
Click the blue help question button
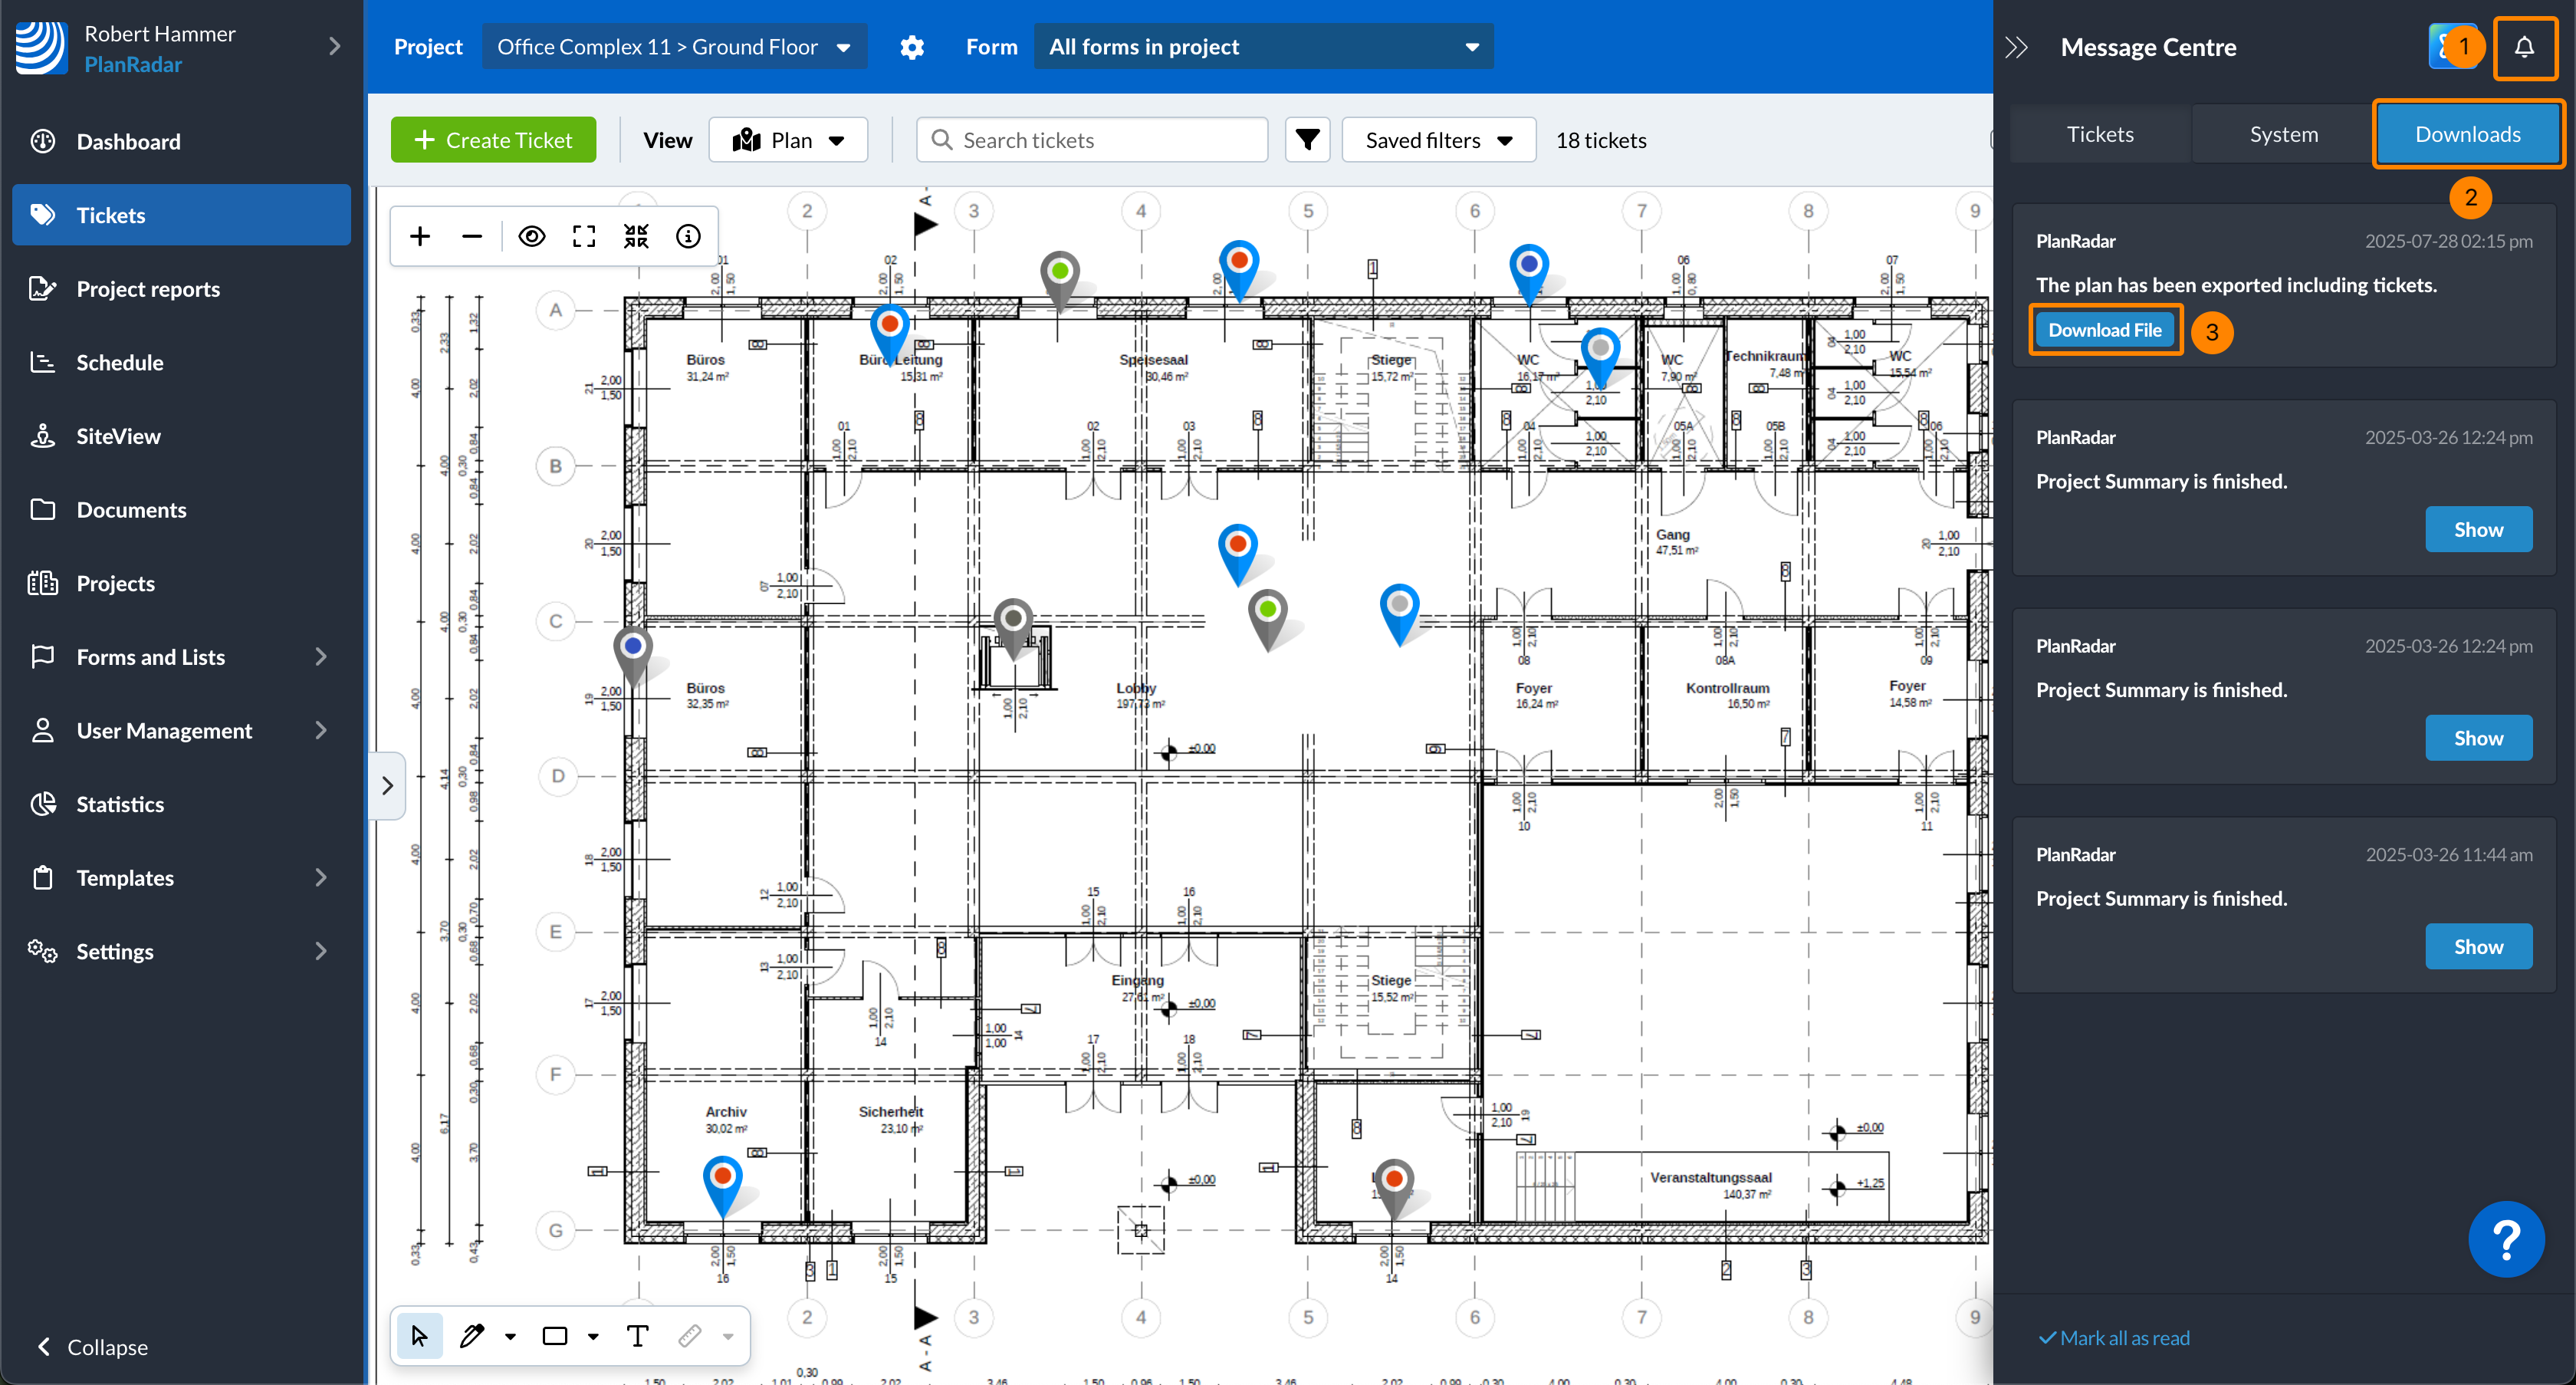click(2505, 1240)
